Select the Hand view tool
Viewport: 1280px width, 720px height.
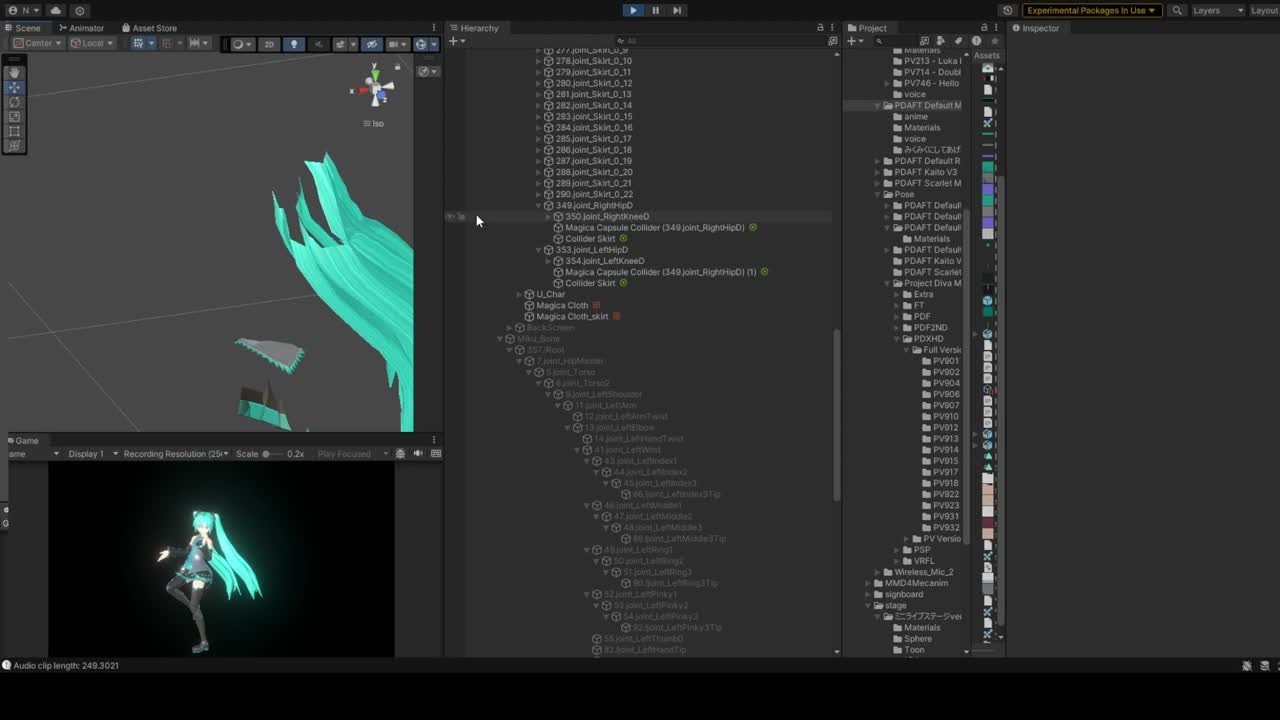pos(14,73)
